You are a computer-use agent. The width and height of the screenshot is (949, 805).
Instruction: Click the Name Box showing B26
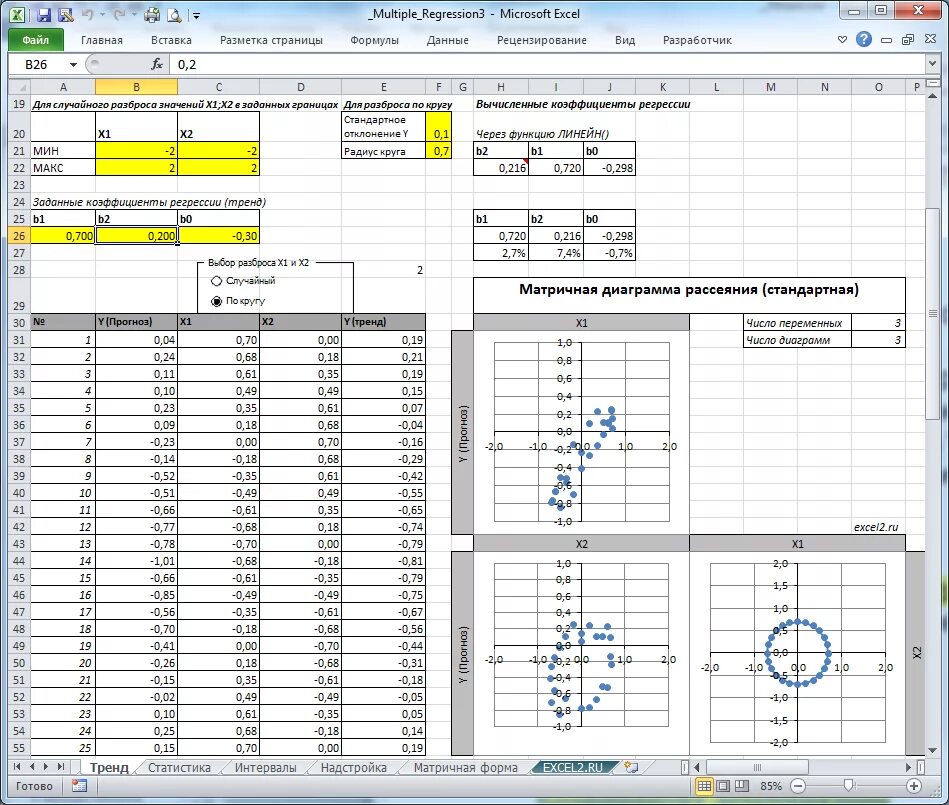[x=39, y=64]
